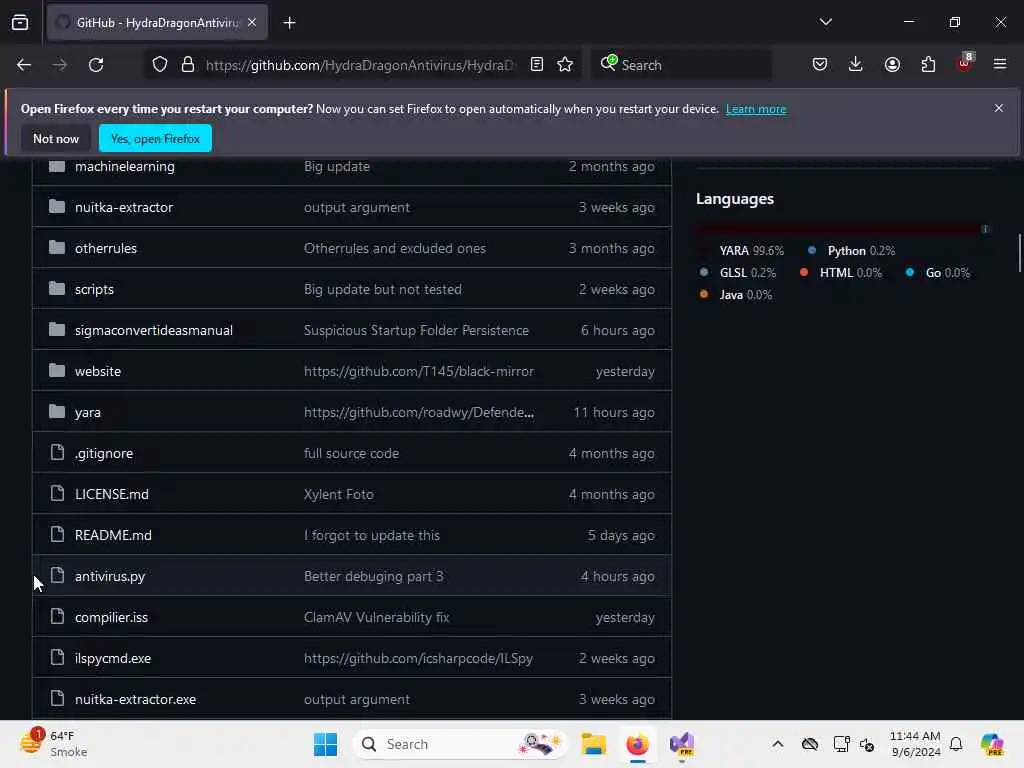The width and height of the screenshot is (1024, 768).
Task: Open a new tab with plus button
Action: (289, 23)
